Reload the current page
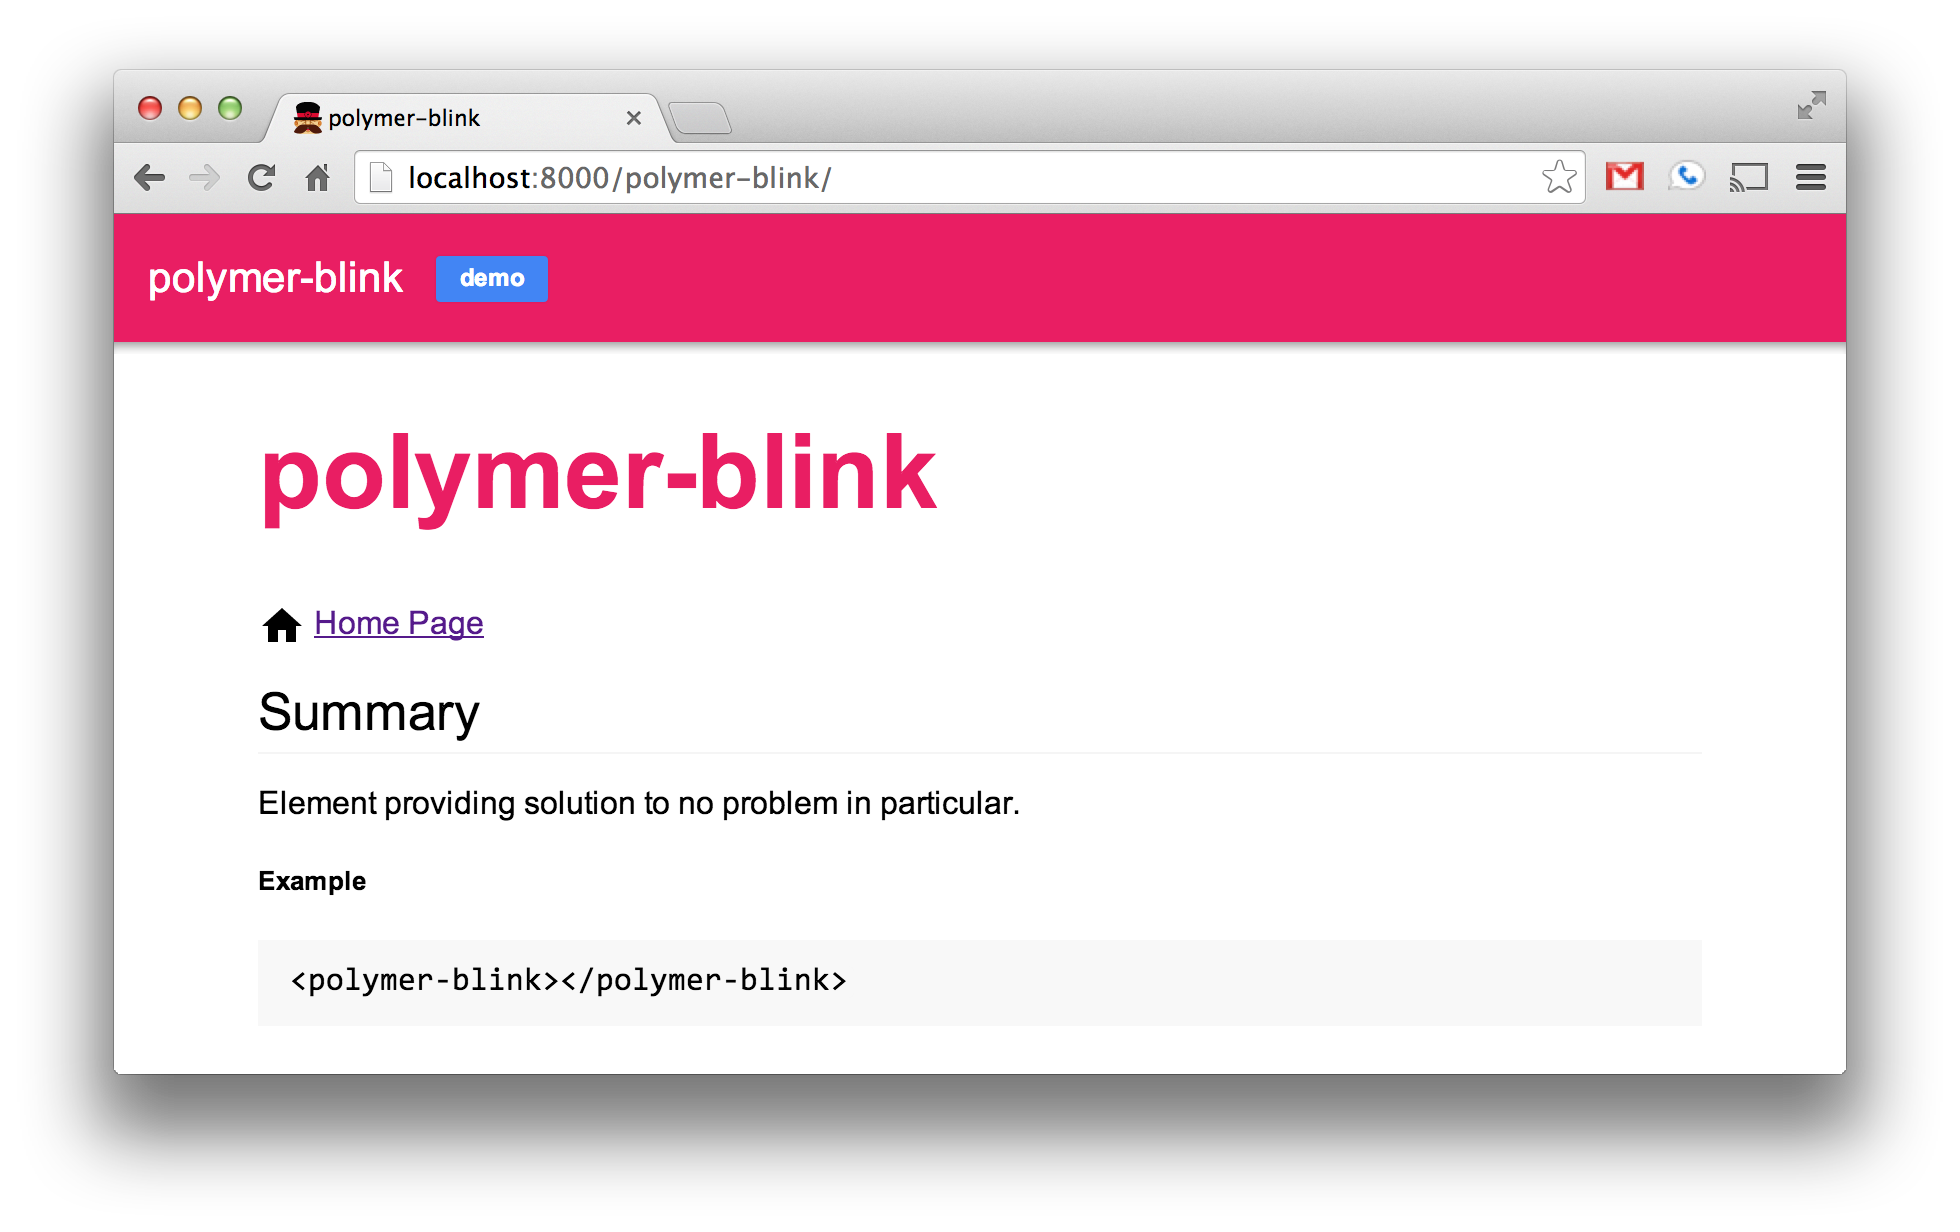Viewport: 1960px width, 1232px height. pyautogui.click(x=261, y=178)
